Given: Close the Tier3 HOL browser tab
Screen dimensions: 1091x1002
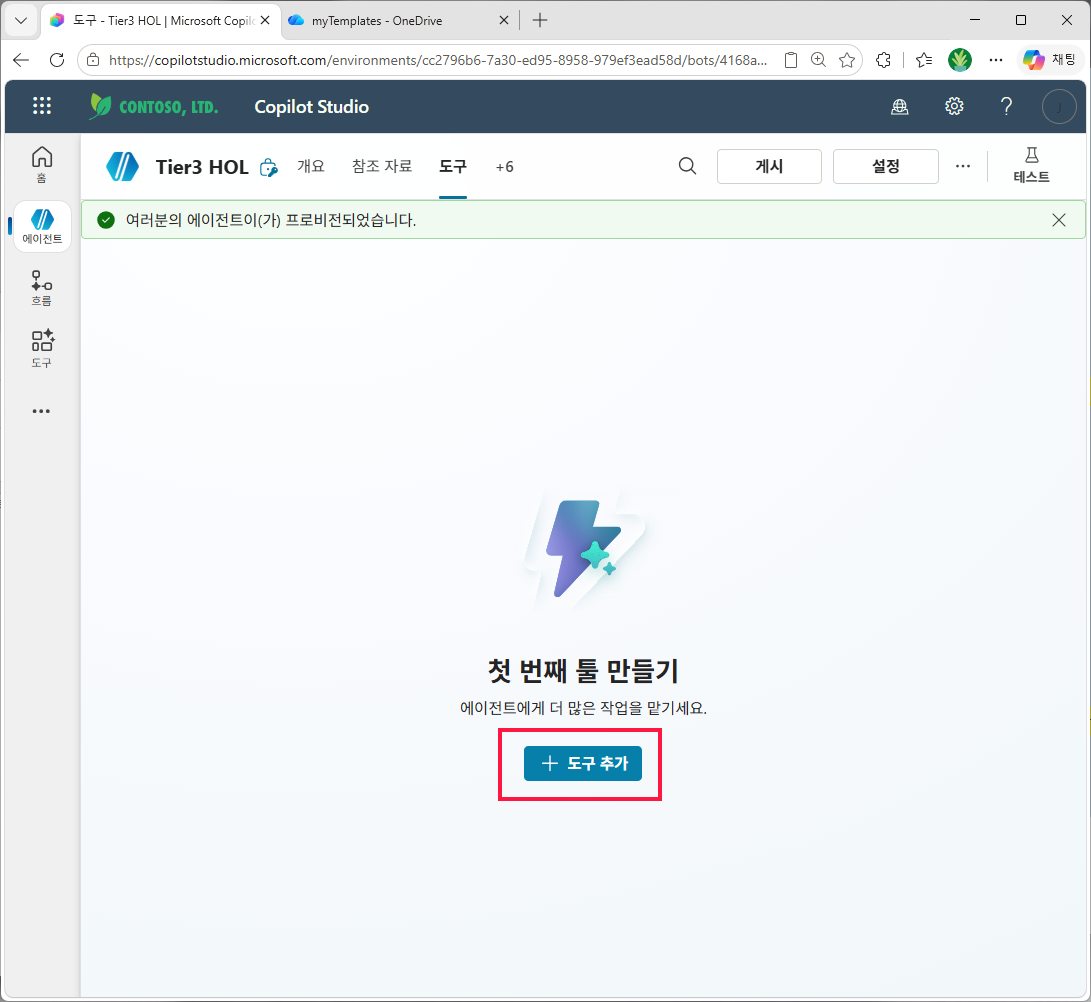Looking at the screenshot, I should coord(265,20).
